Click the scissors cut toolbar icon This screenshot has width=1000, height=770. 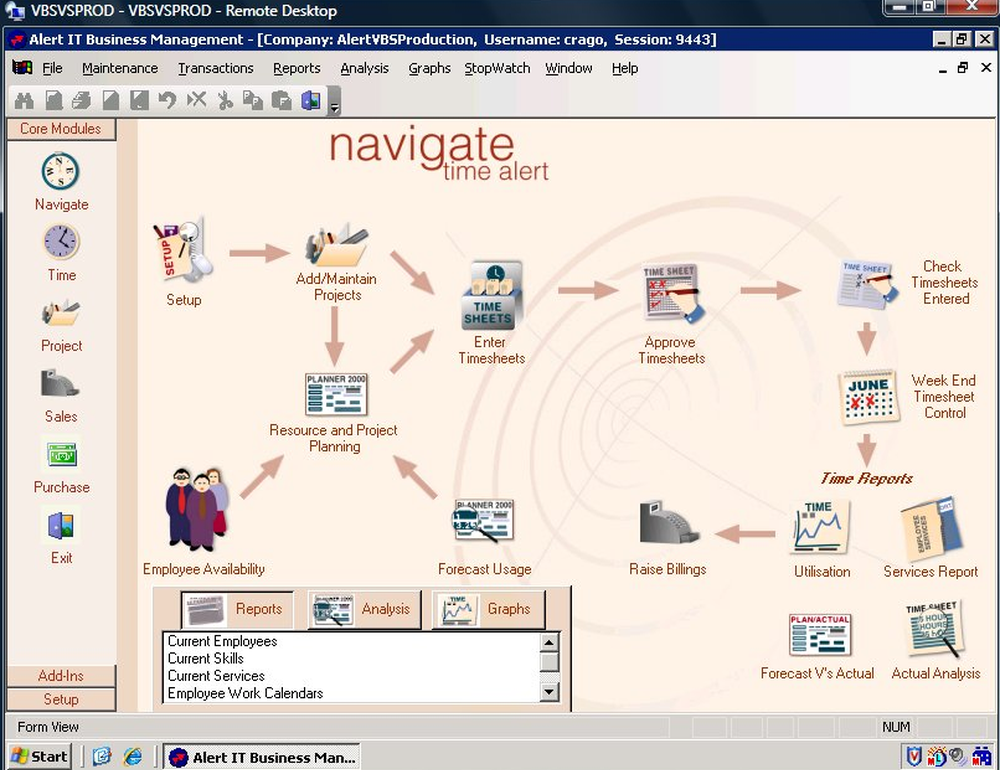224,100
